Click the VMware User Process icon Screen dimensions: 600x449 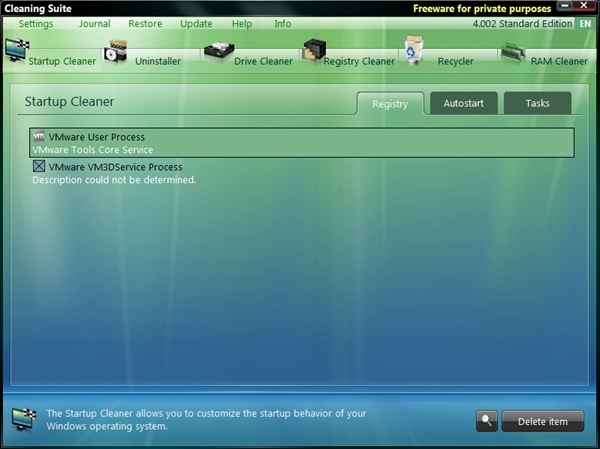click(39, 137)
